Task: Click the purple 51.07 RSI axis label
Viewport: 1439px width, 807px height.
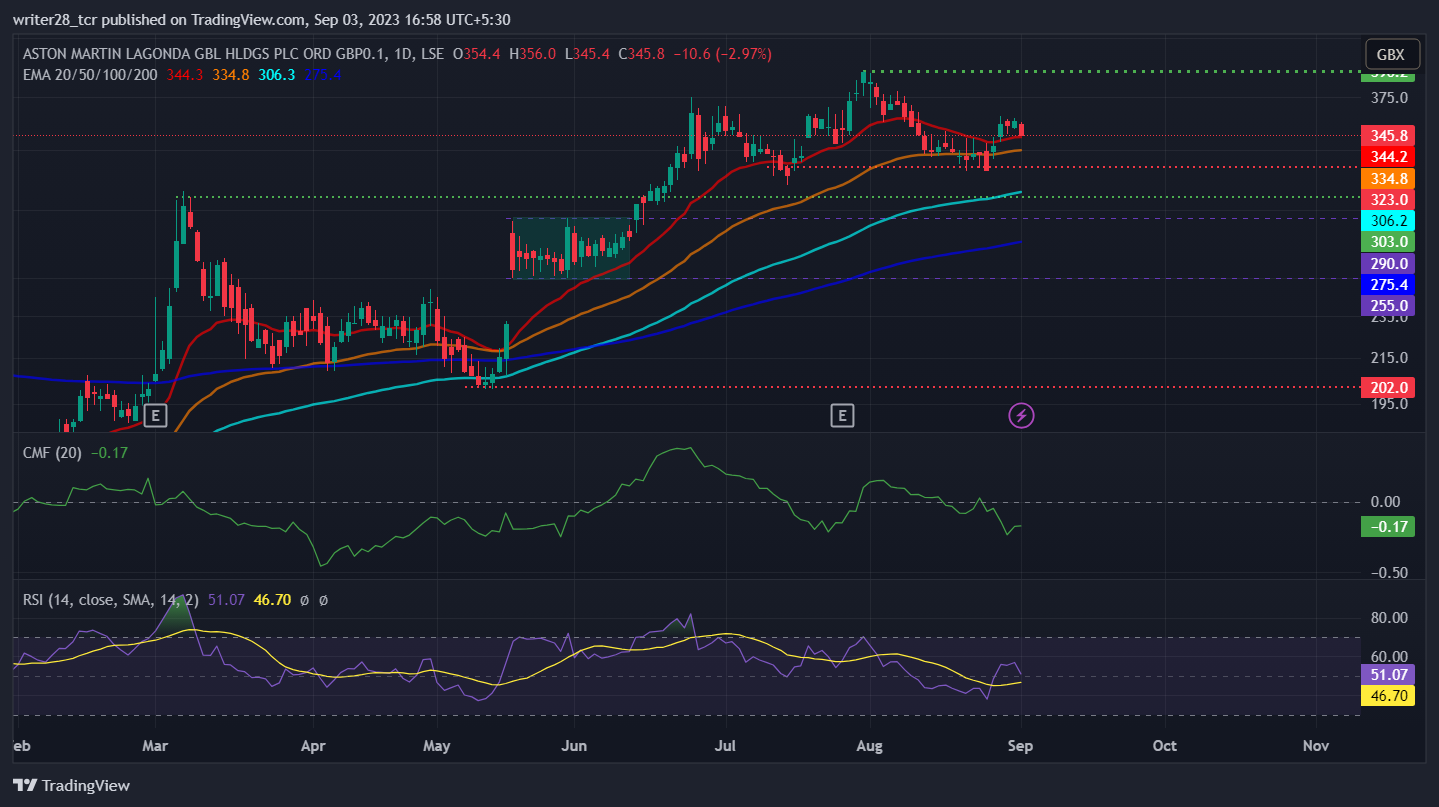Action: tap(1388, 675)
